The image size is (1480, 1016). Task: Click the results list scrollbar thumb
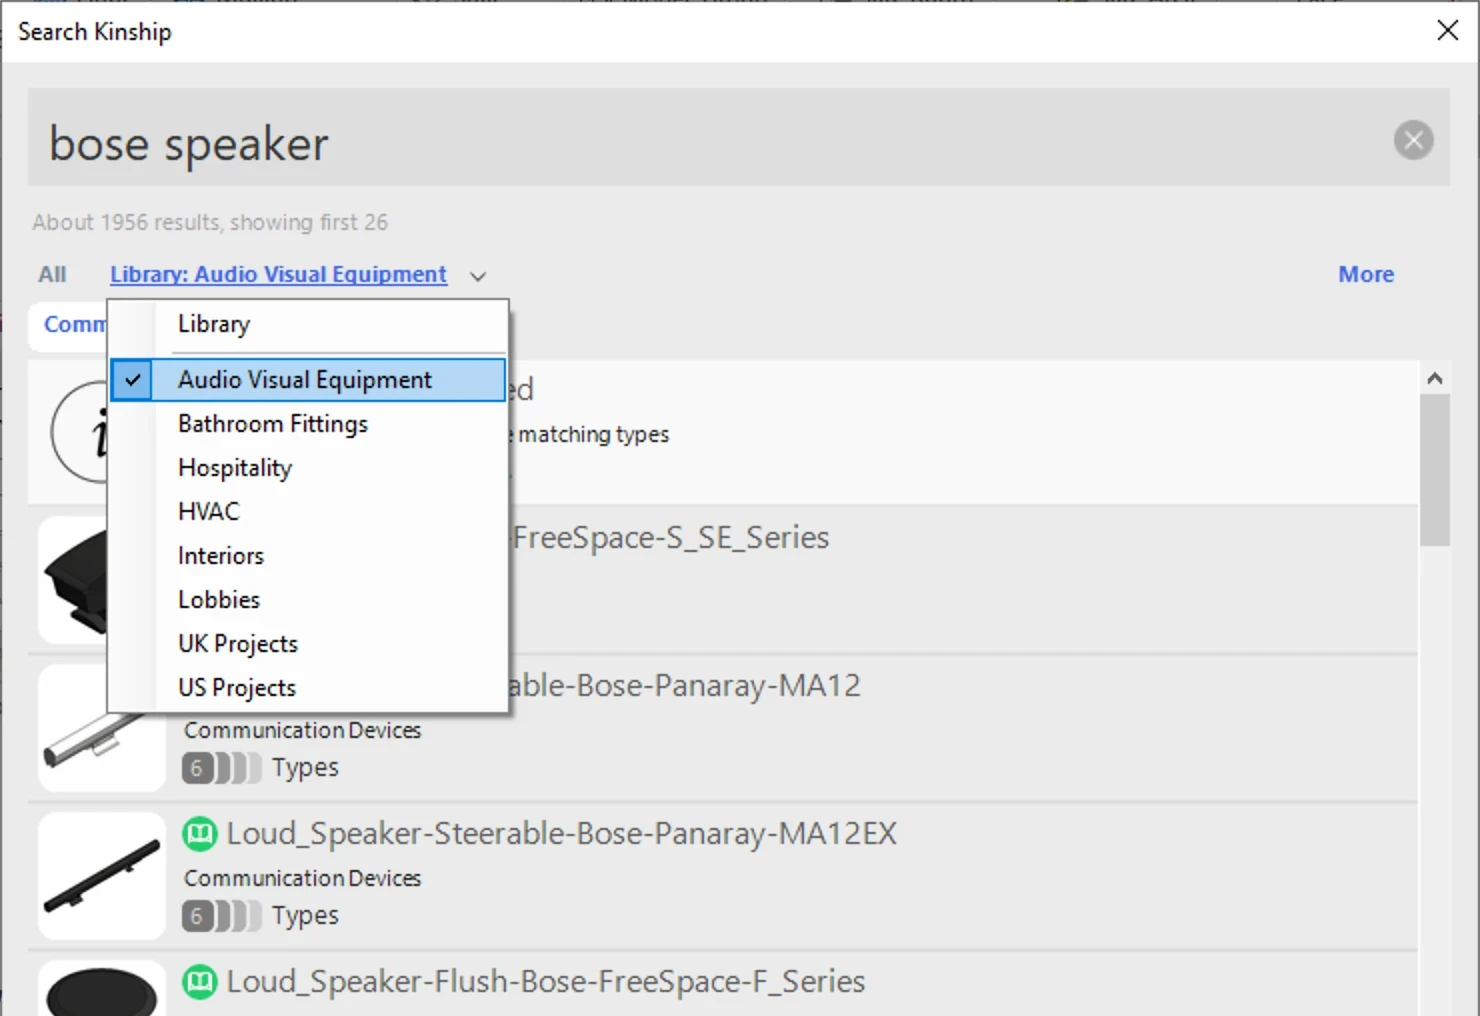tap(1435, 470)
